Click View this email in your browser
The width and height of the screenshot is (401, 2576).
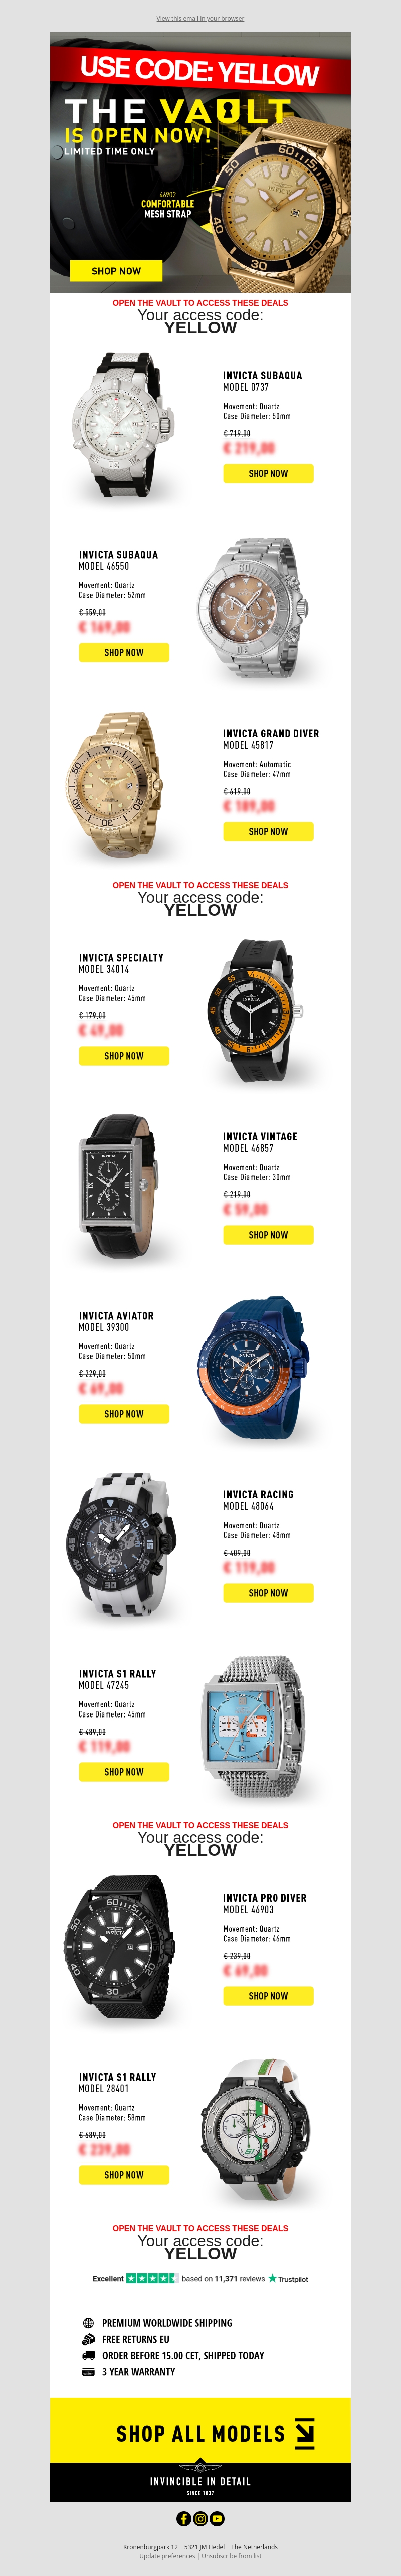click(x=200, y=18)
